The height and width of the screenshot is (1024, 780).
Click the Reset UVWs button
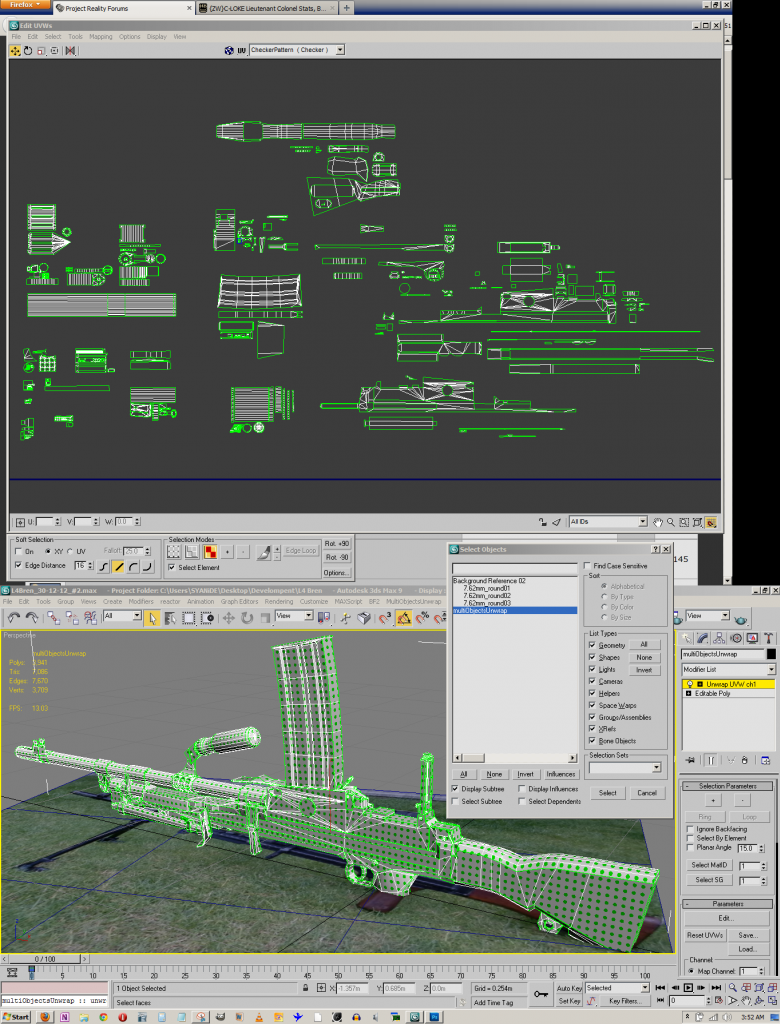pyautogui.click(x=704, y=935)
